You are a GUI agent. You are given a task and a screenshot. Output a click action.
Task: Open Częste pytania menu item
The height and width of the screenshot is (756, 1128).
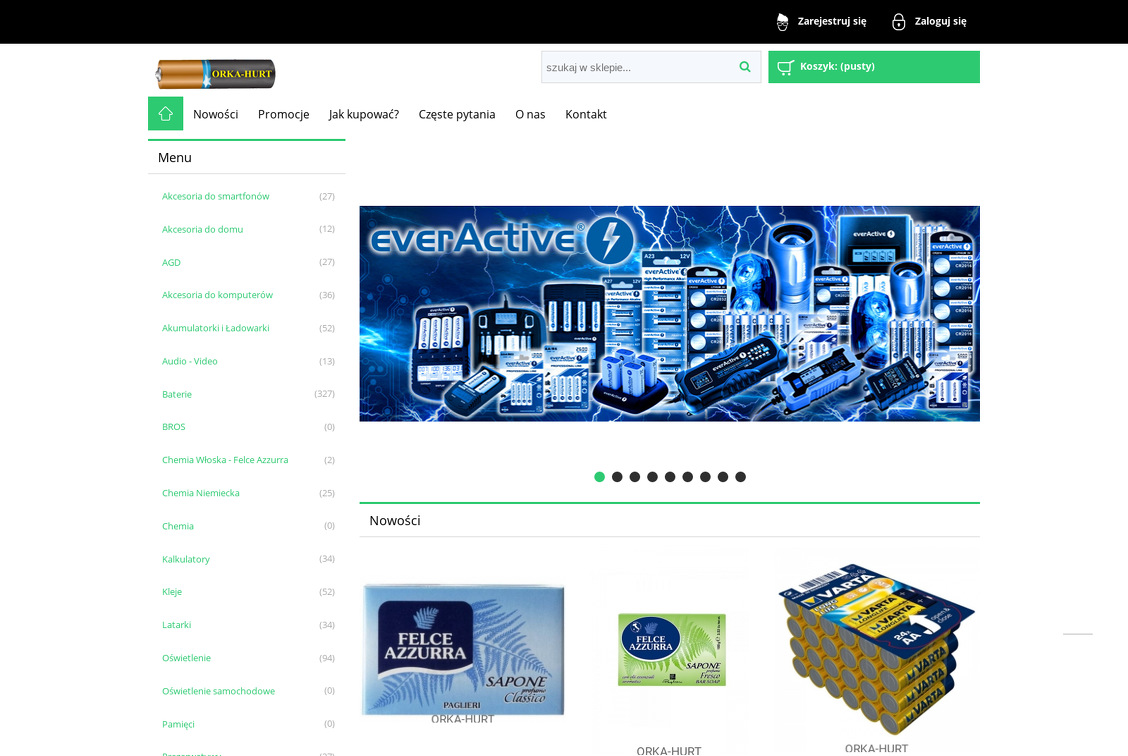click(457, 114)
